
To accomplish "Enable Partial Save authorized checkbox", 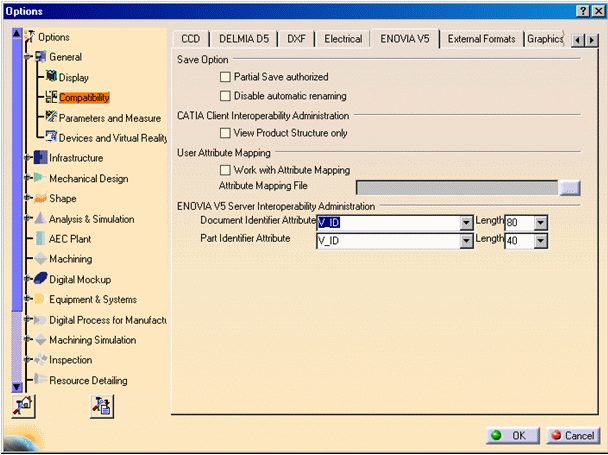I will pos(225,77).
